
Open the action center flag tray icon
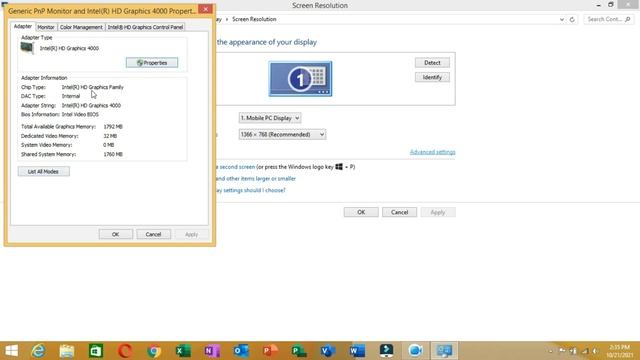point(562,351)
